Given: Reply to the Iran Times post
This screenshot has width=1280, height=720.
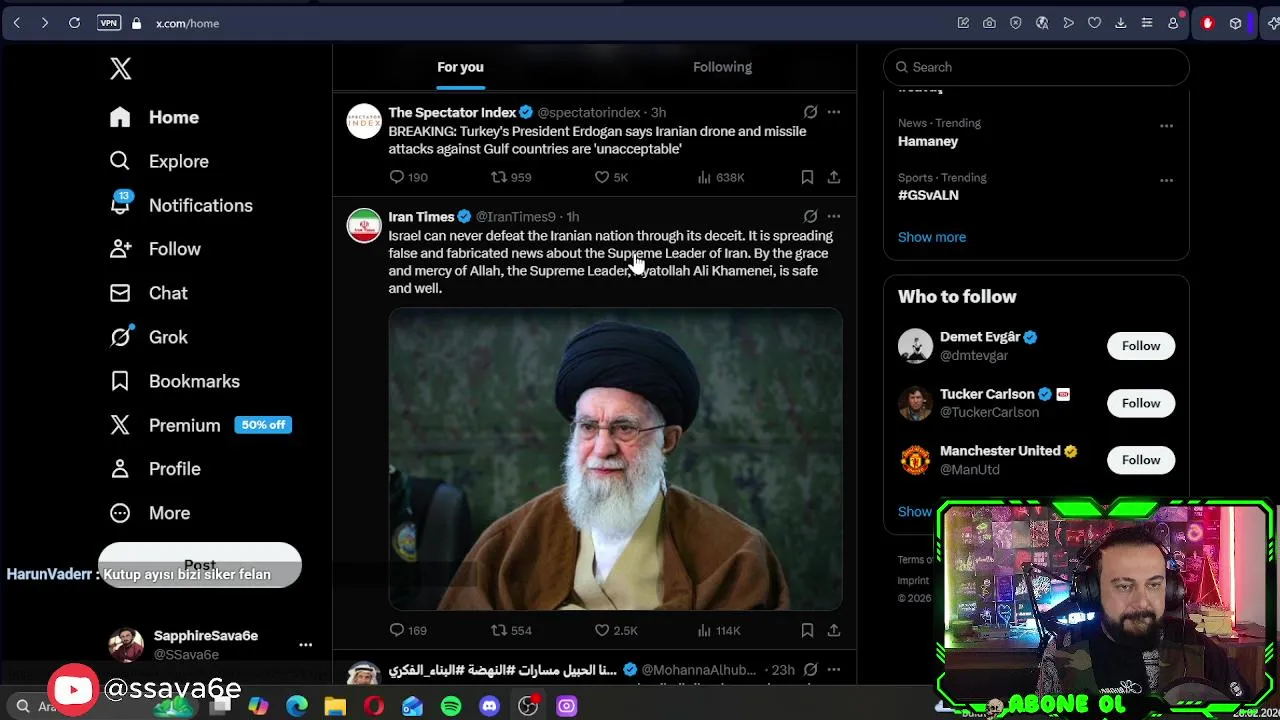Looking at the screenshot, I should (408, 630).
